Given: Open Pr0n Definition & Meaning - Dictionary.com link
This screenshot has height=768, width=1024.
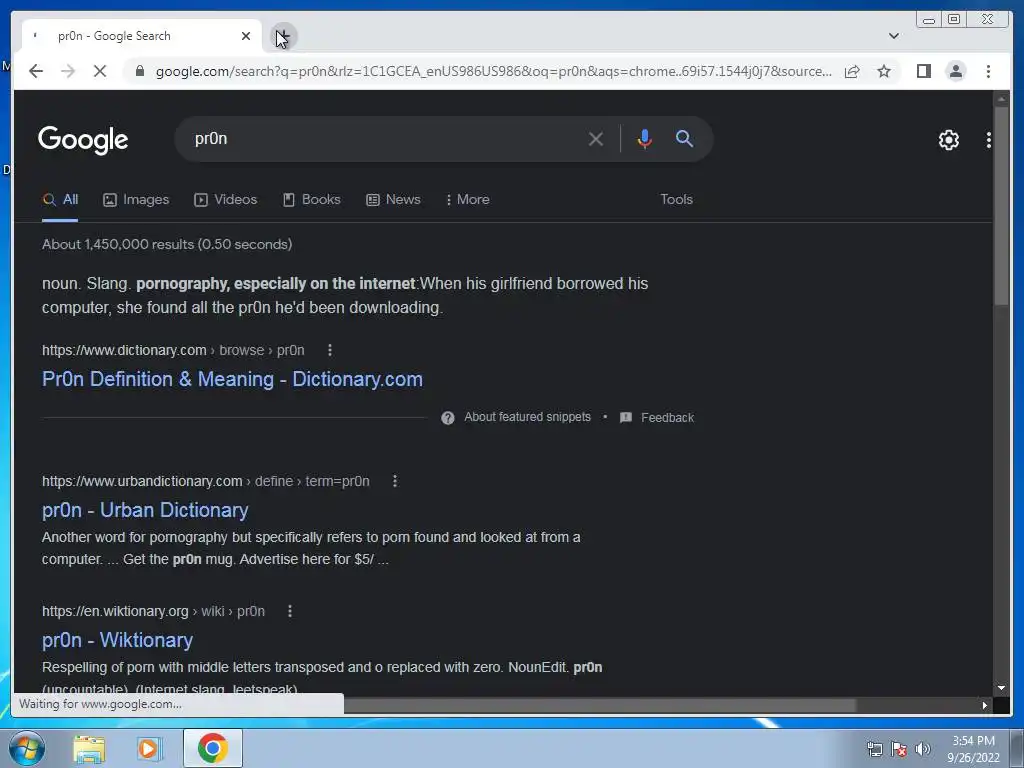Looking at the screenshot, I should tap(232, 379).
